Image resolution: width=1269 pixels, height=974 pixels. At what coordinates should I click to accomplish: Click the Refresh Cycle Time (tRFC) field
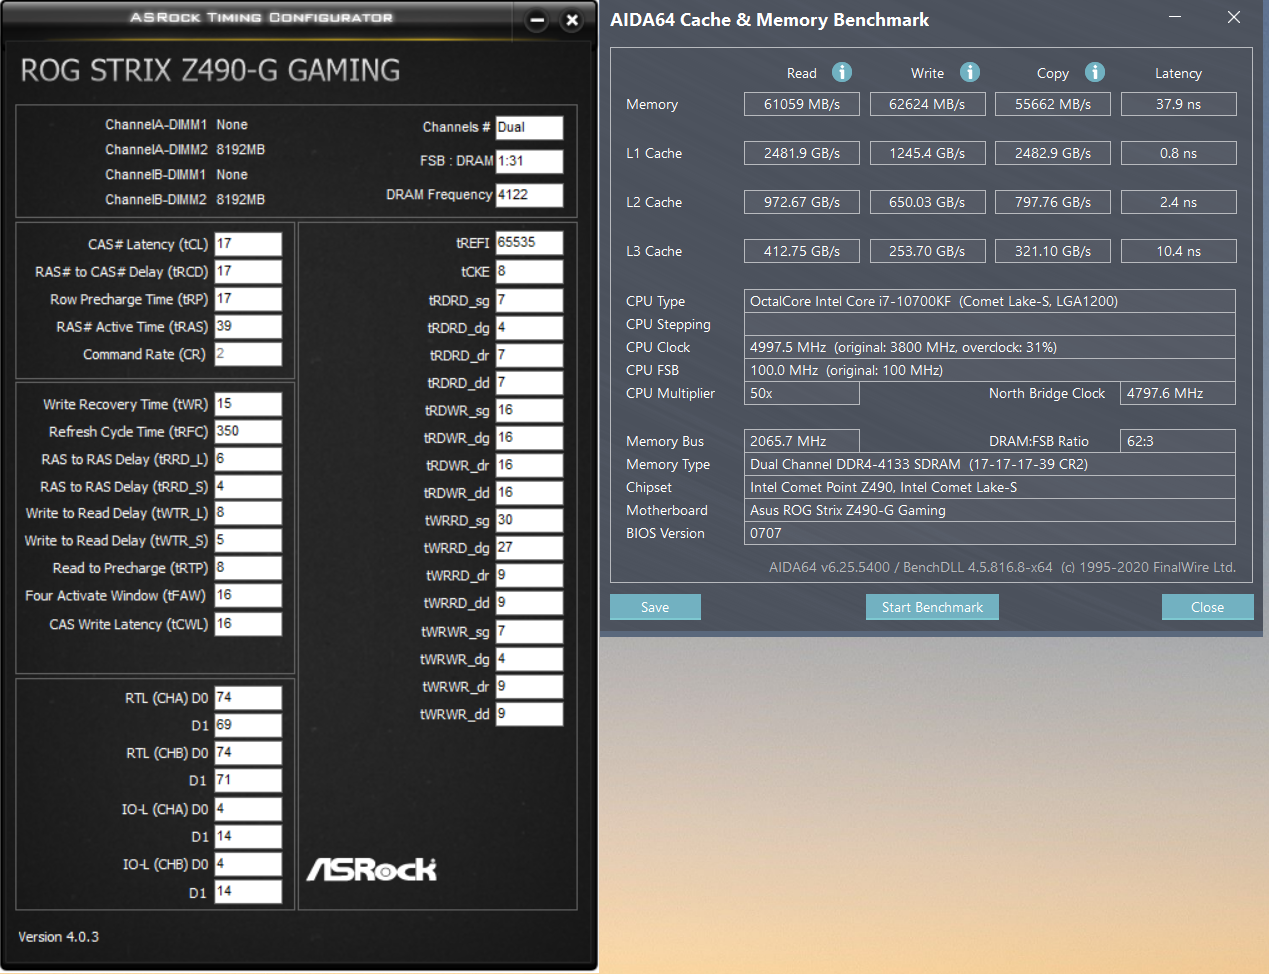coord(248,432)
